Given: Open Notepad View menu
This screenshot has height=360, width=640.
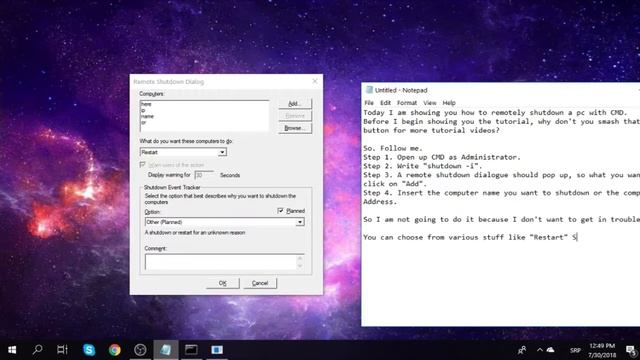Looking at the screenshot, I should 429,103.
